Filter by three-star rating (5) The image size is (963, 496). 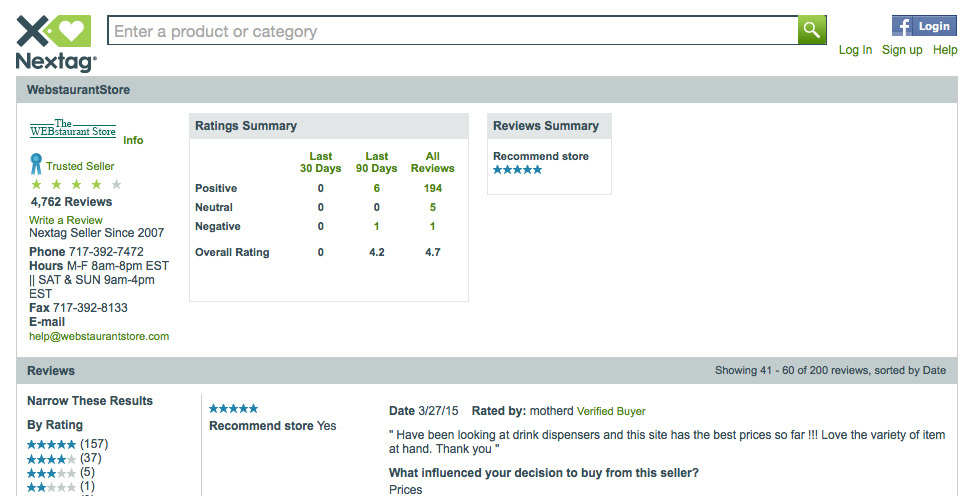[x=61, y=472]
